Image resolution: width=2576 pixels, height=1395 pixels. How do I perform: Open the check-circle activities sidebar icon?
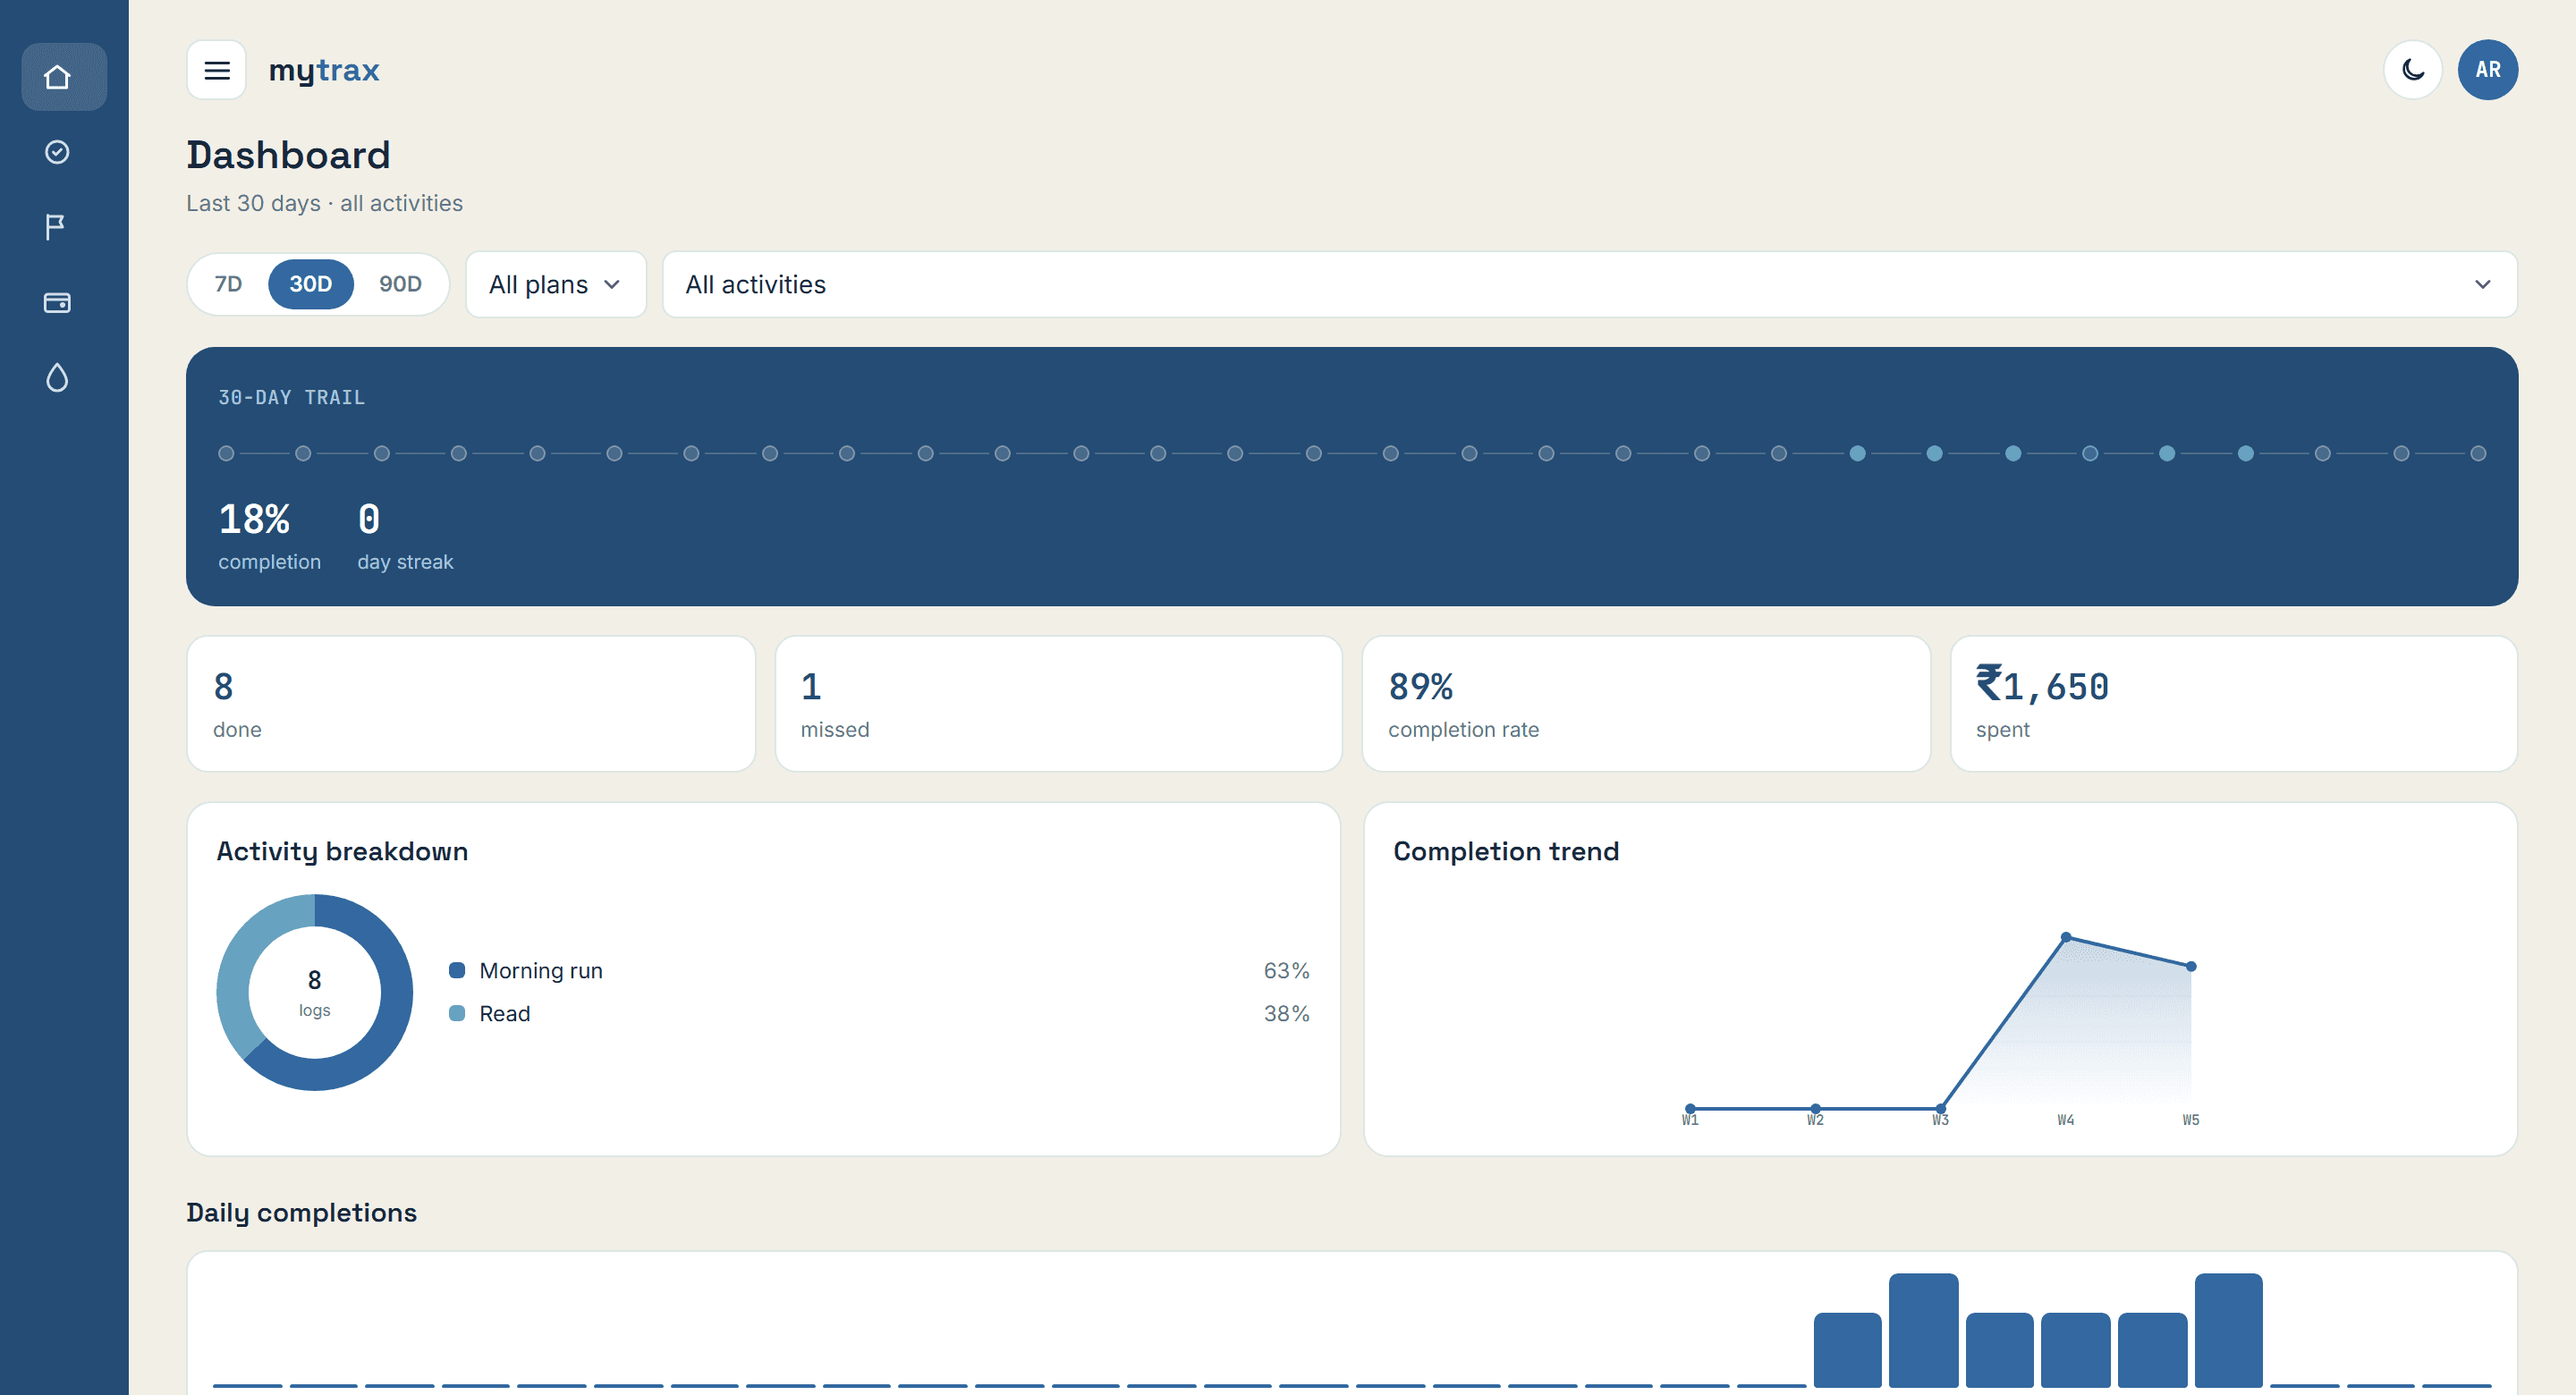tap(57, 152)
